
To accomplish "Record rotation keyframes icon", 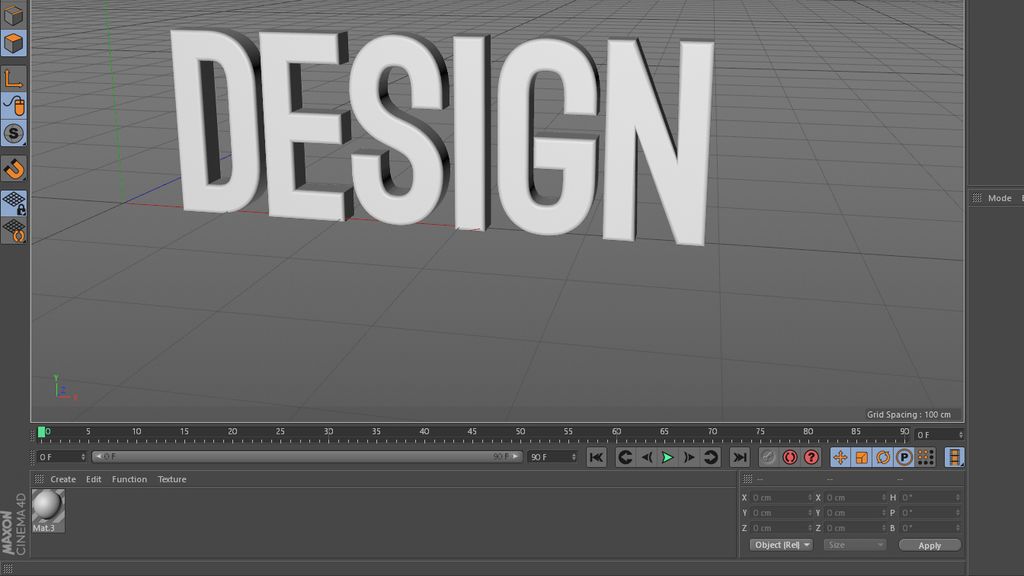I will pyautogui.click(x=885, y=457).
